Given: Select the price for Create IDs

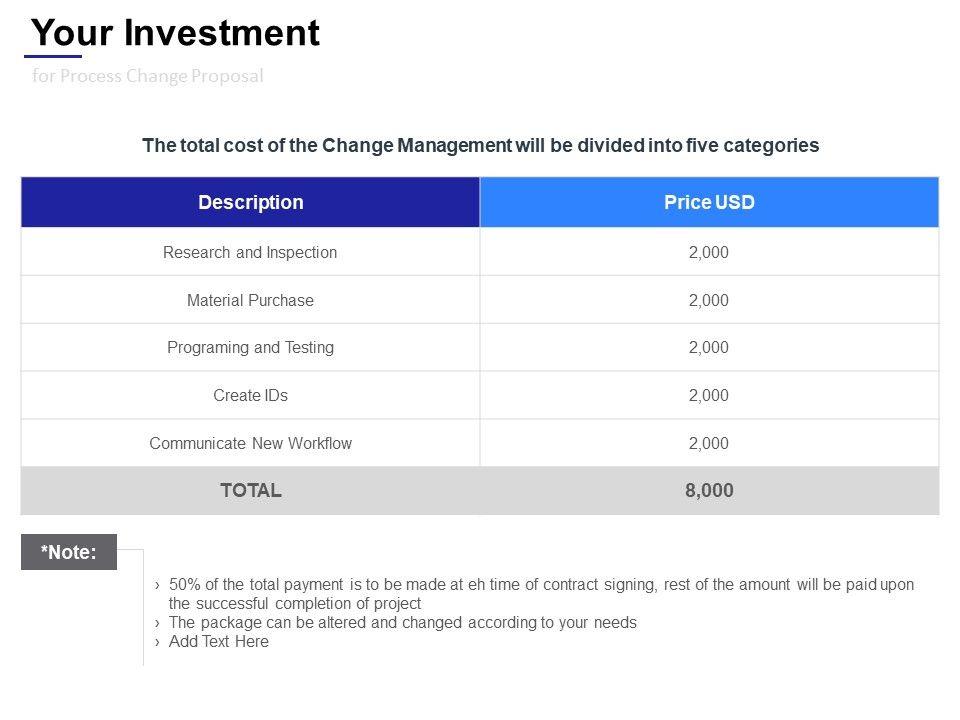Looking at the screenshot, I should [709, 395].
